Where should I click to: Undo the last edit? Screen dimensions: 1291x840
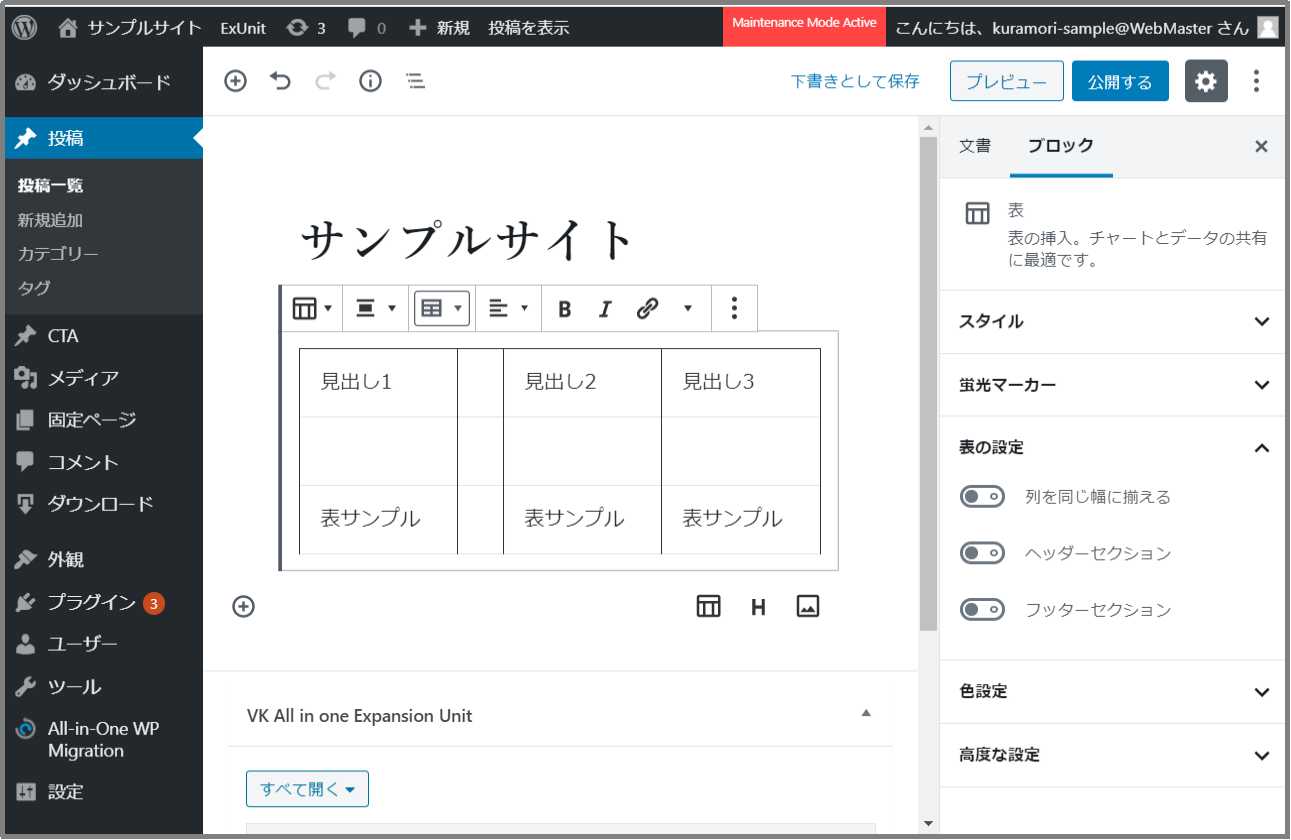(x=280, y=82)
